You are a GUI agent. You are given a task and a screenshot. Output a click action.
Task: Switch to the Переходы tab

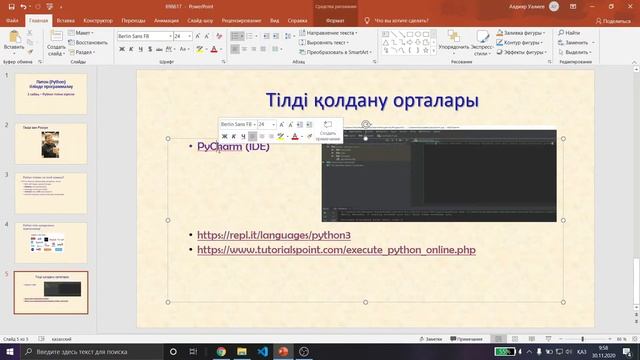click(133, 20)
